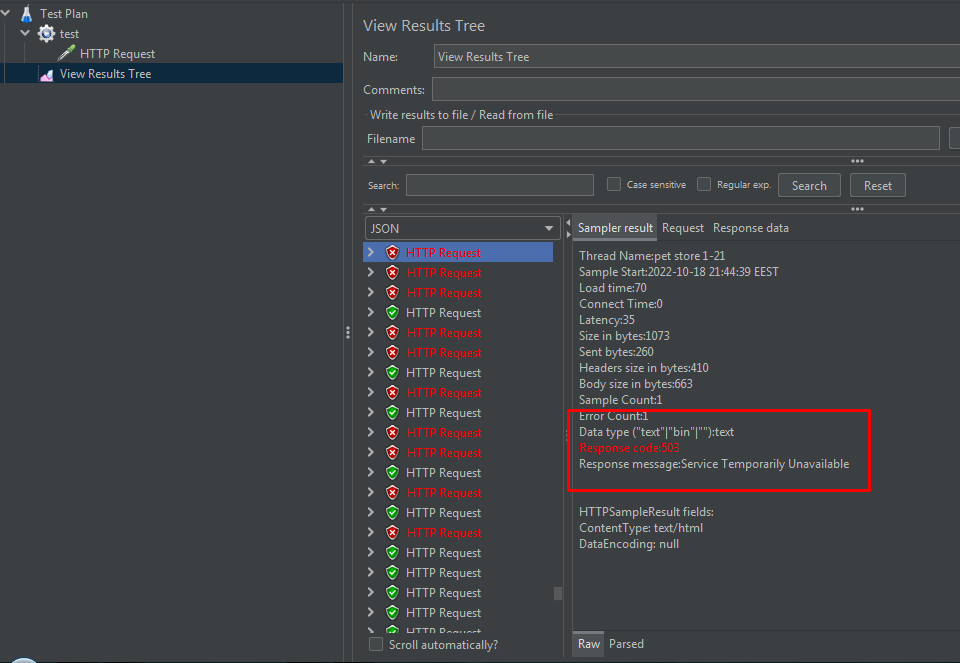The height and width of the screenshot is (663, 960).
Task: Select the Parsed view tab
Action: [x=626, y=643]
